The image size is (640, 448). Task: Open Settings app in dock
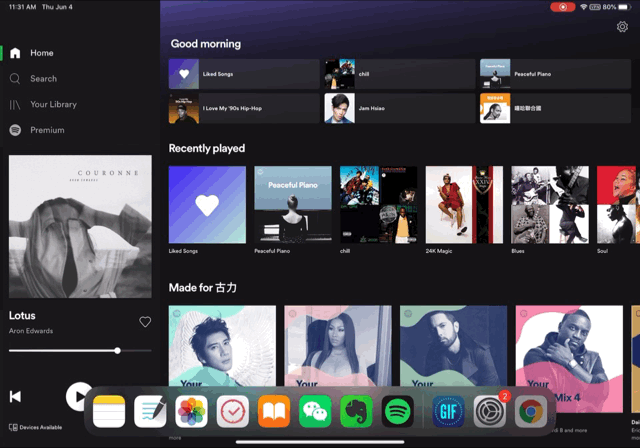(490, 412)
